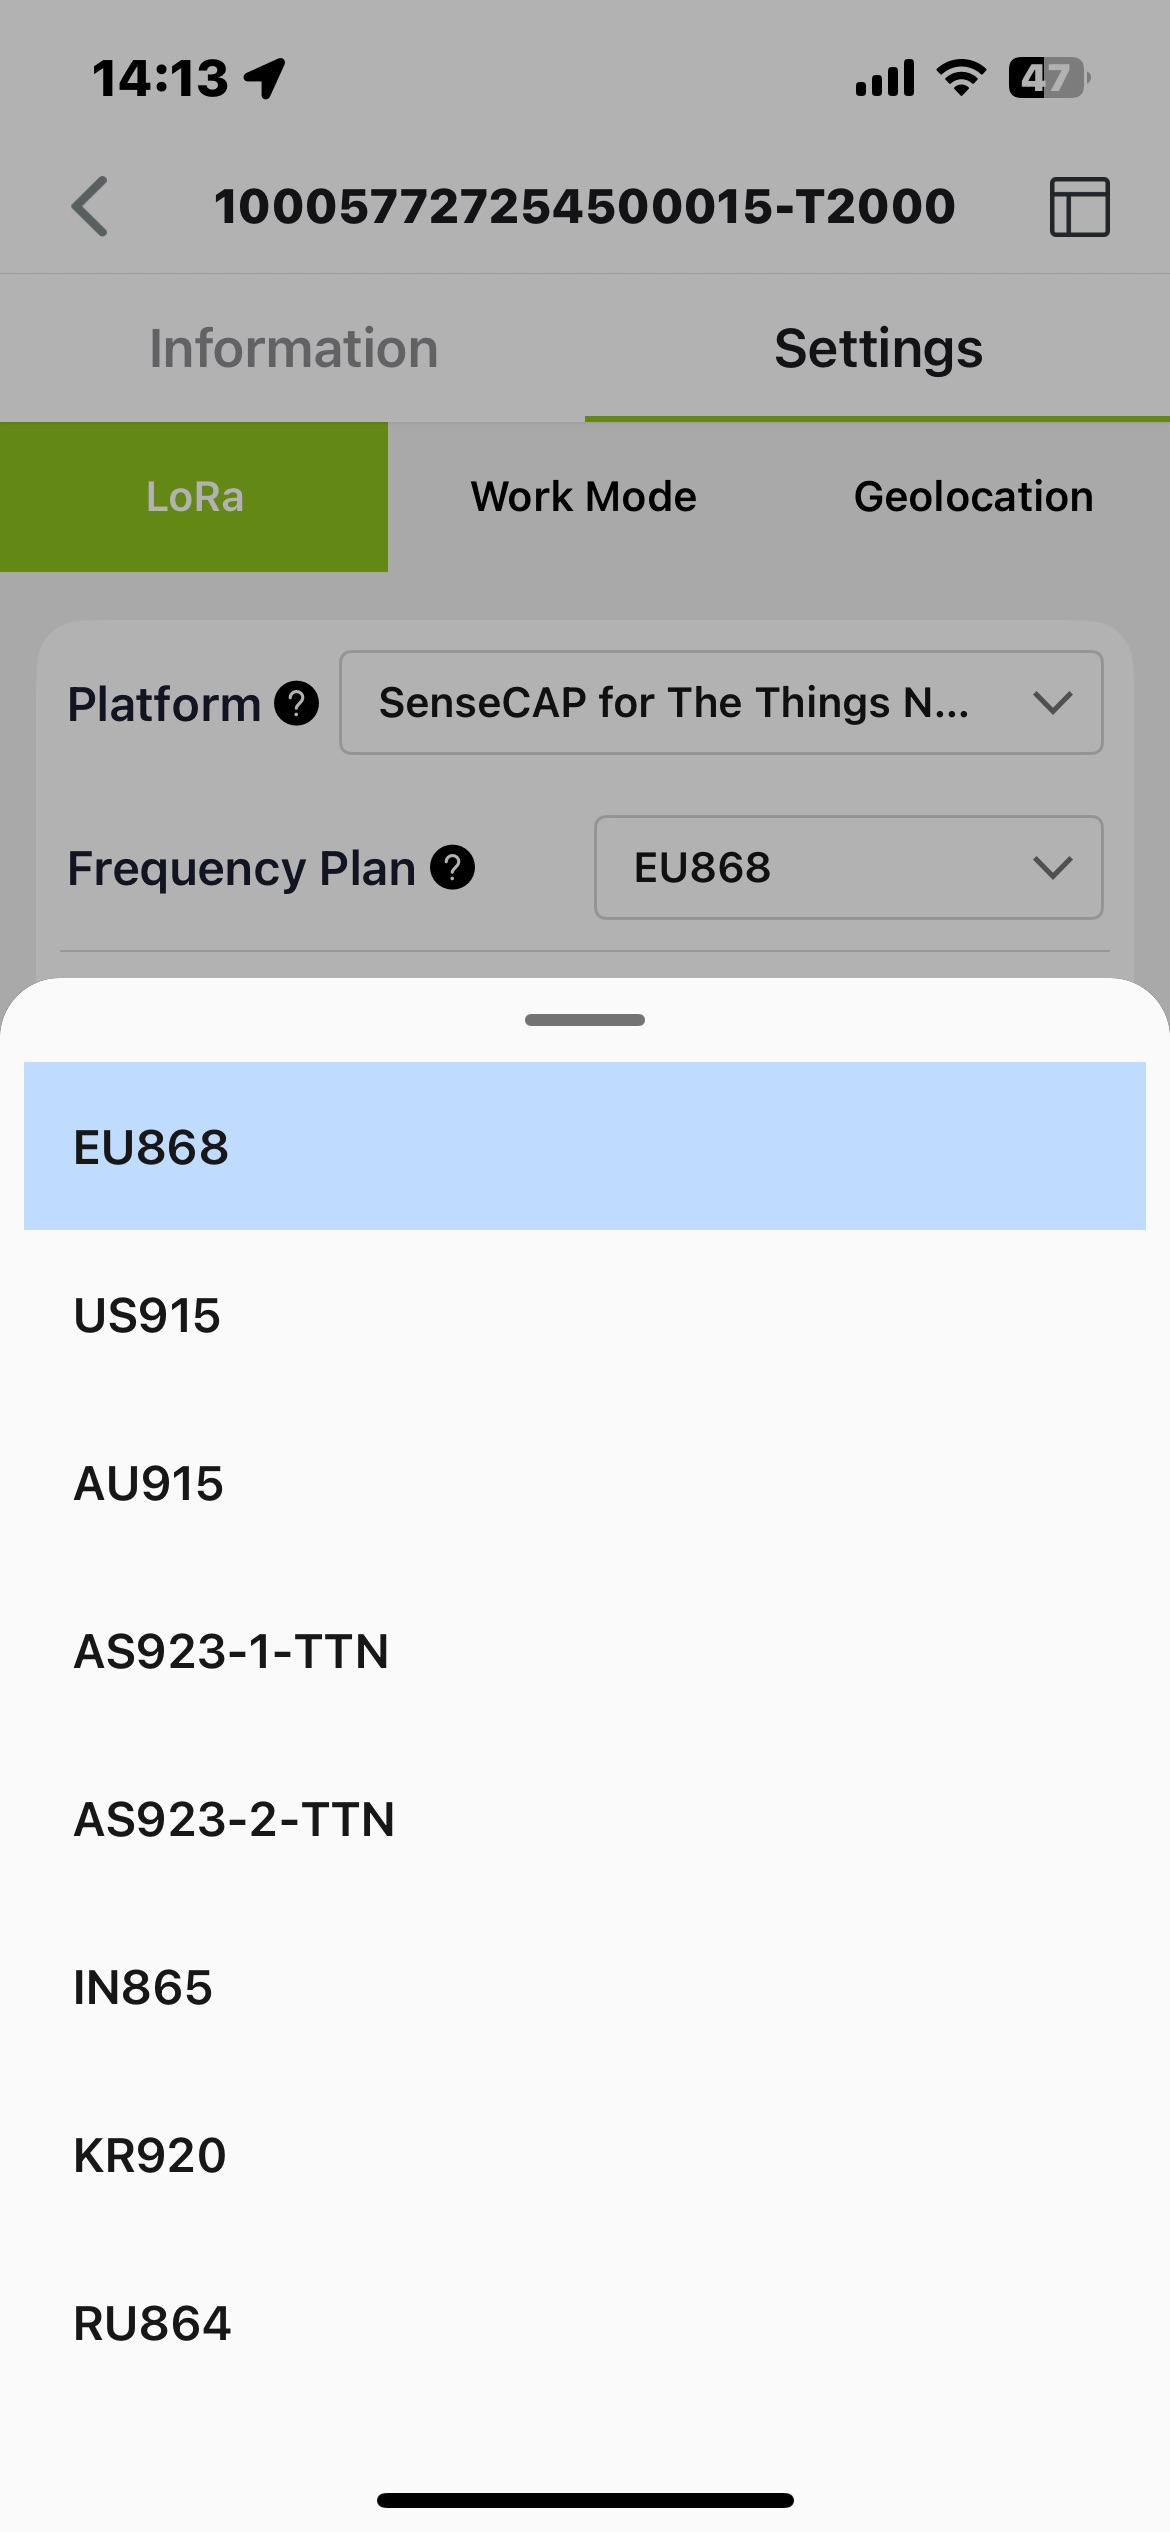The image size is (1170, 2532).
Task: Switch to the Settings tab
Action: click(x=878, y=348)
